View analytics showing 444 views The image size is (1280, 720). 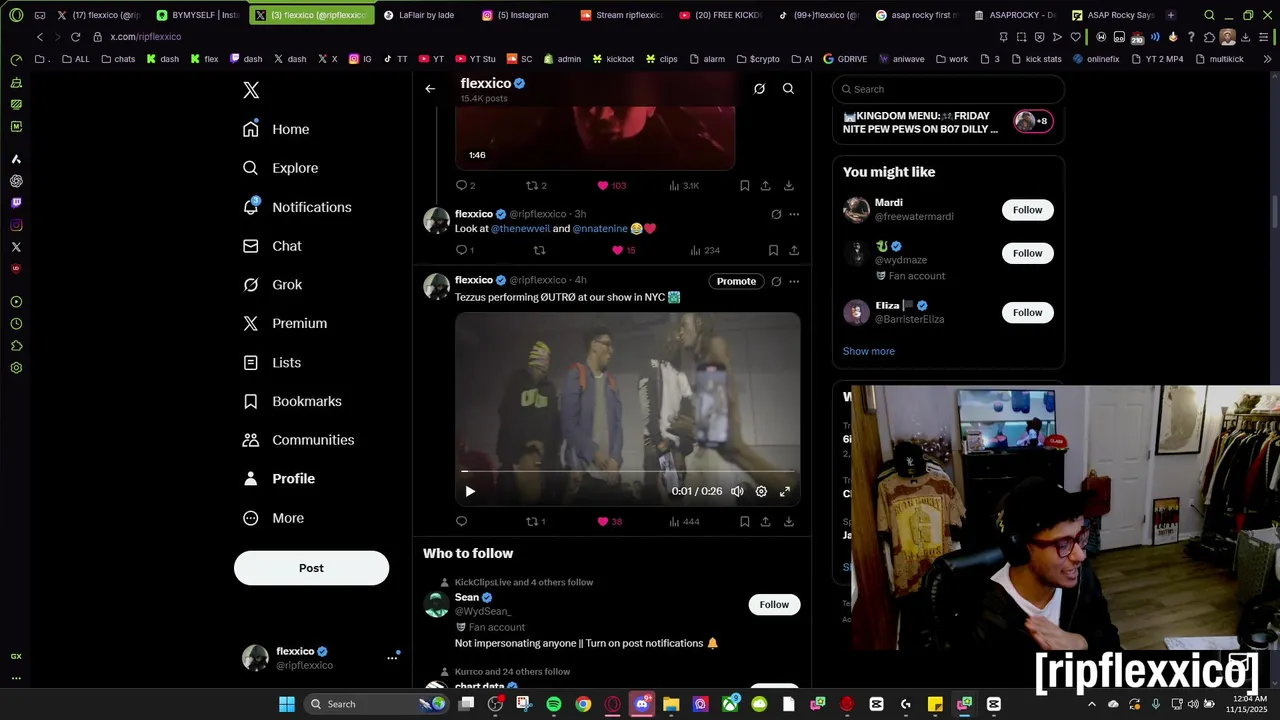684,522
